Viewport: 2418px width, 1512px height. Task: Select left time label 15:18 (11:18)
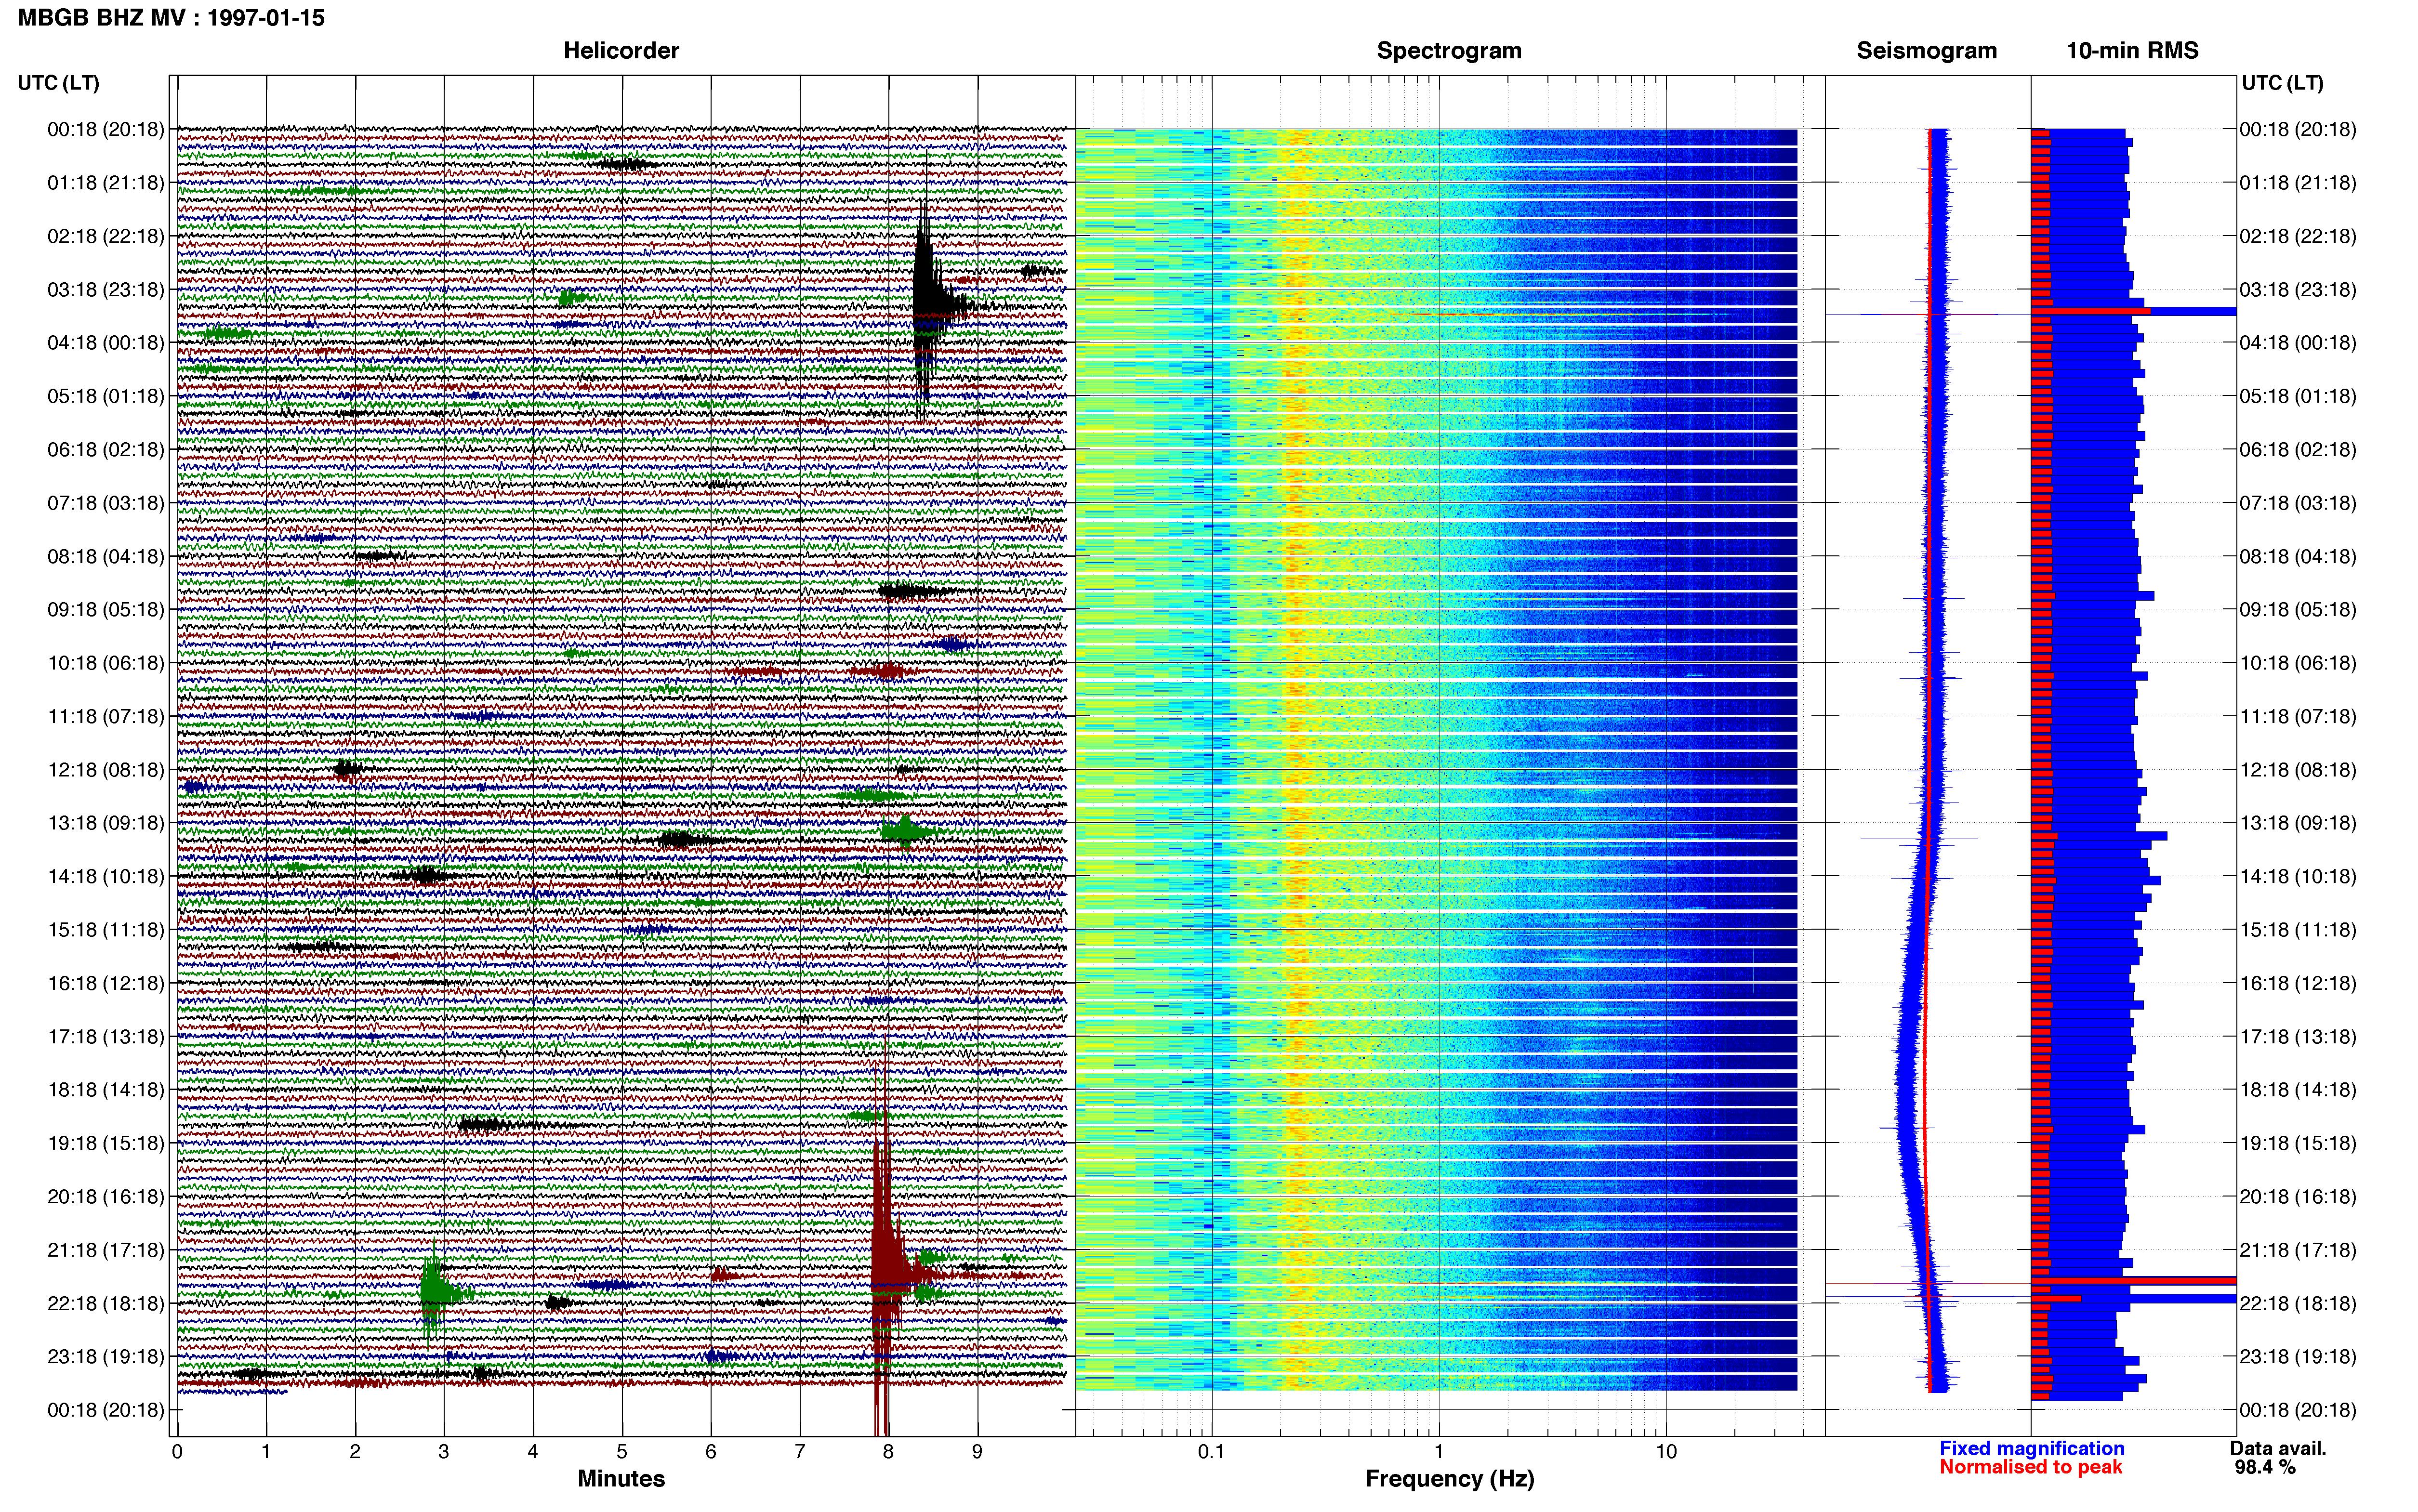tap(106, 929)
